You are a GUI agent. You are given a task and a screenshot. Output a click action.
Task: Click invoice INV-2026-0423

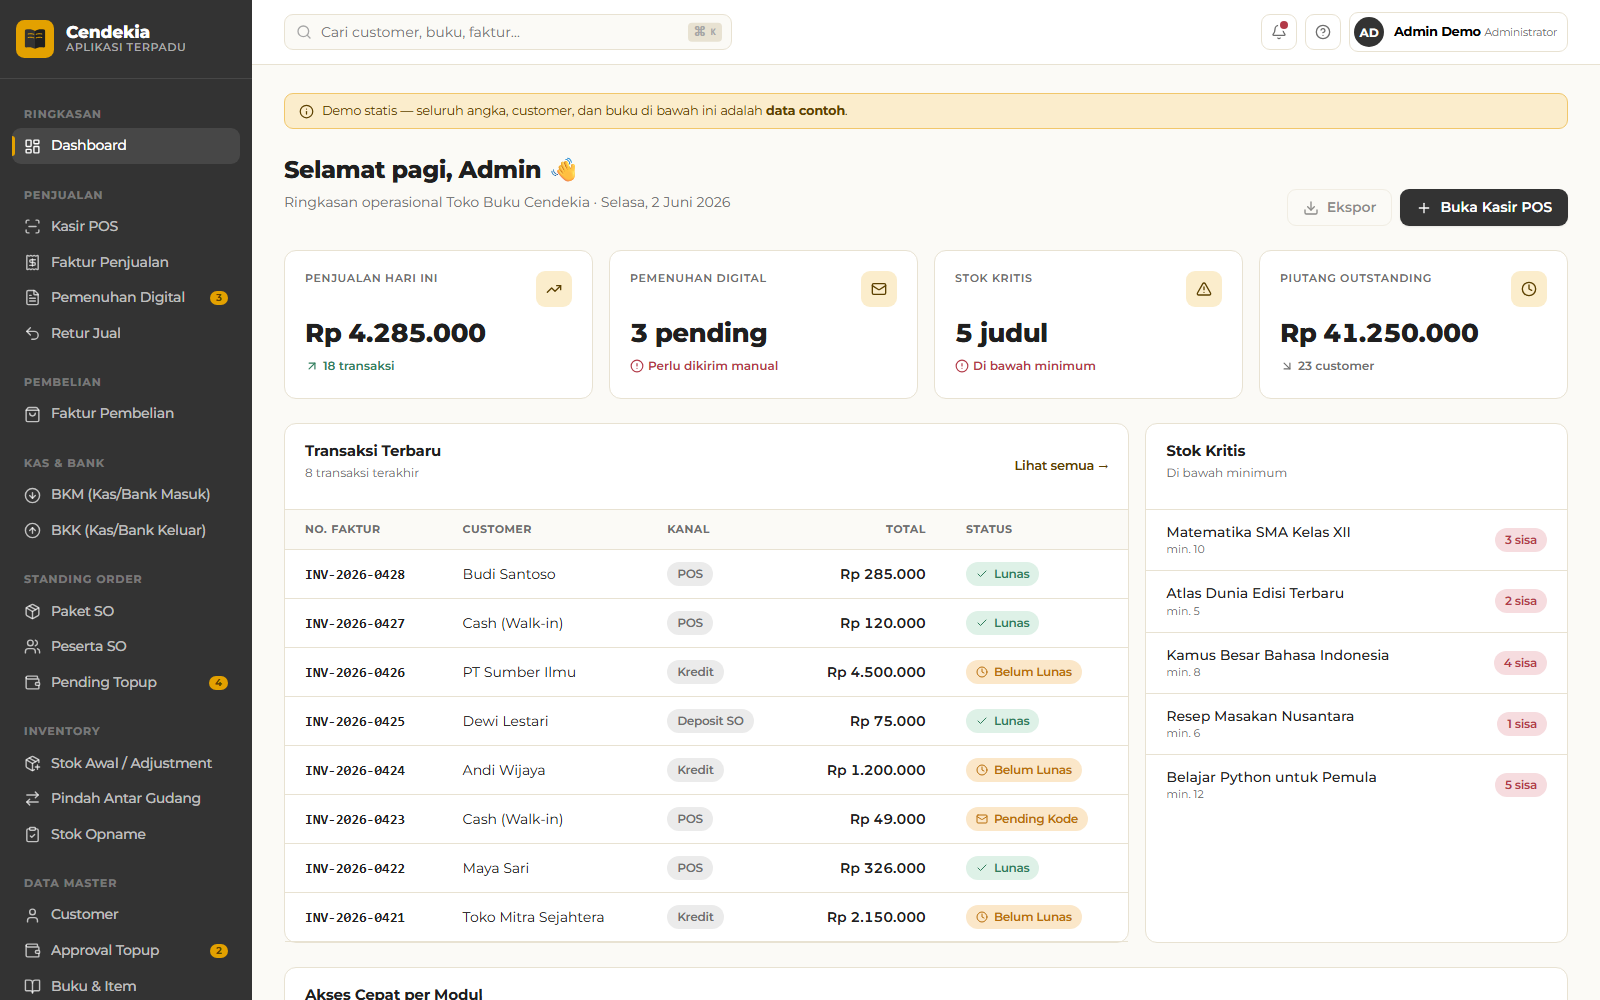pos(355,820)
